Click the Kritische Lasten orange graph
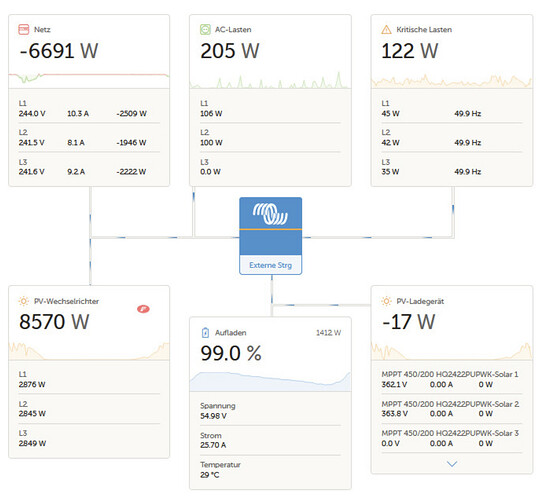This screenshot has width=550, height=500. [x=452, y=81]
